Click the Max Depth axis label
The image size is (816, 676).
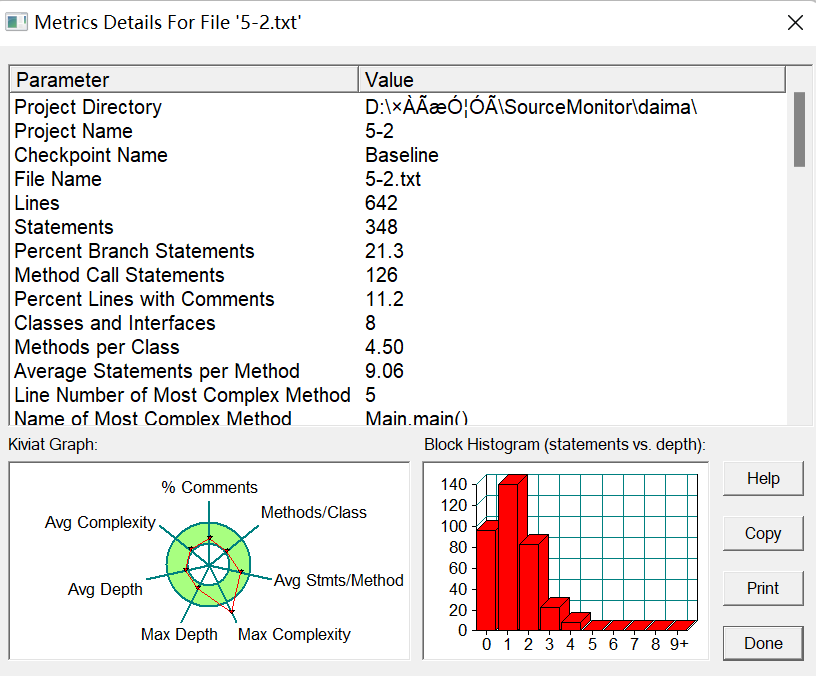click(x=179, y=634)
